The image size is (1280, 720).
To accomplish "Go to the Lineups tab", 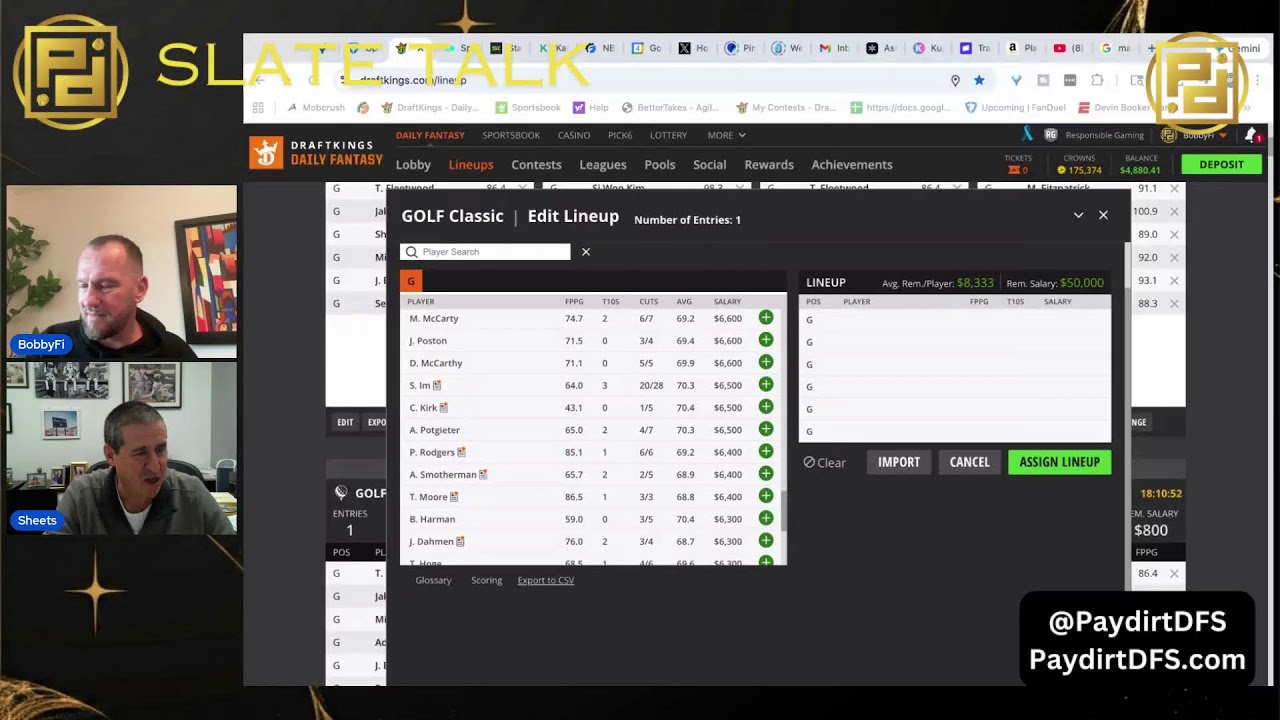I will 471,165.
